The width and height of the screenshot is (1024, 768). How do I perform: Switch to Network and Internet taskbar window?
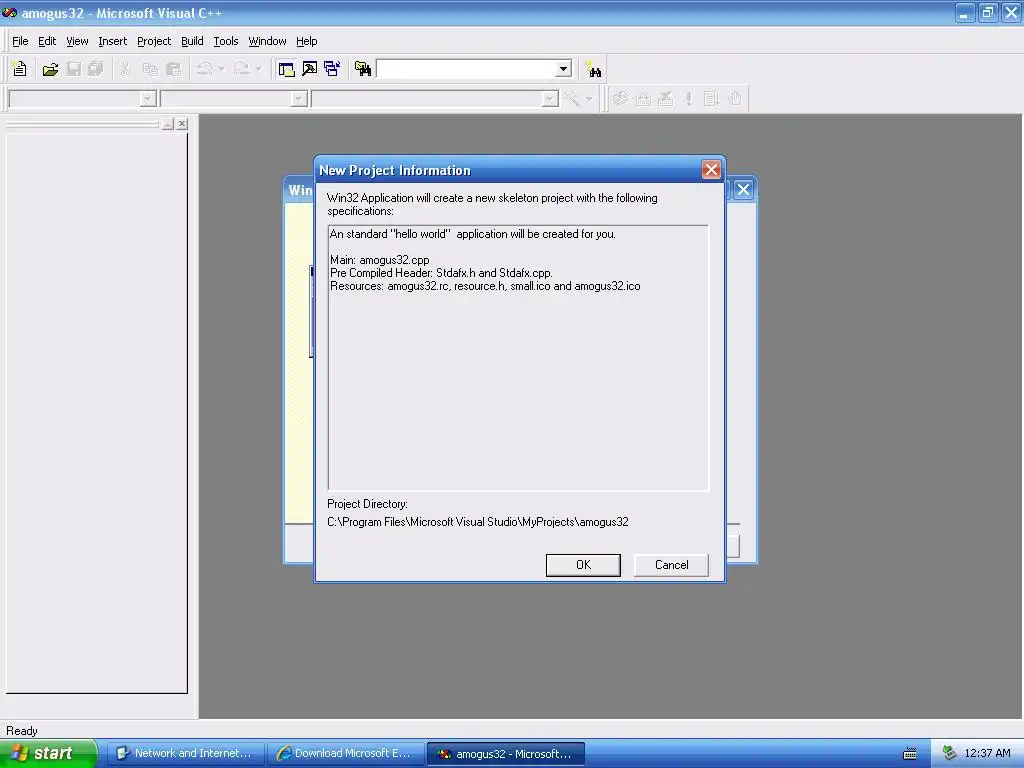(x=185, y=754)
